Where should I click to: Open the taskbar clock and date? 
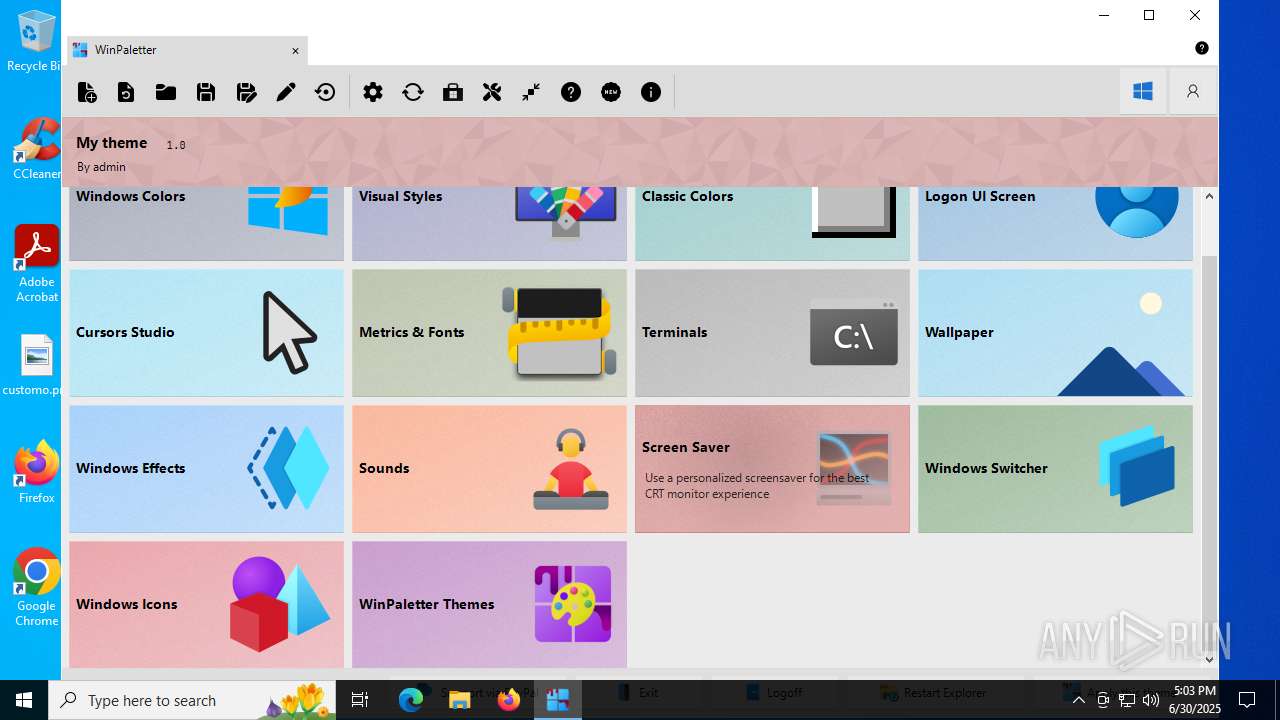(1194, 700)
